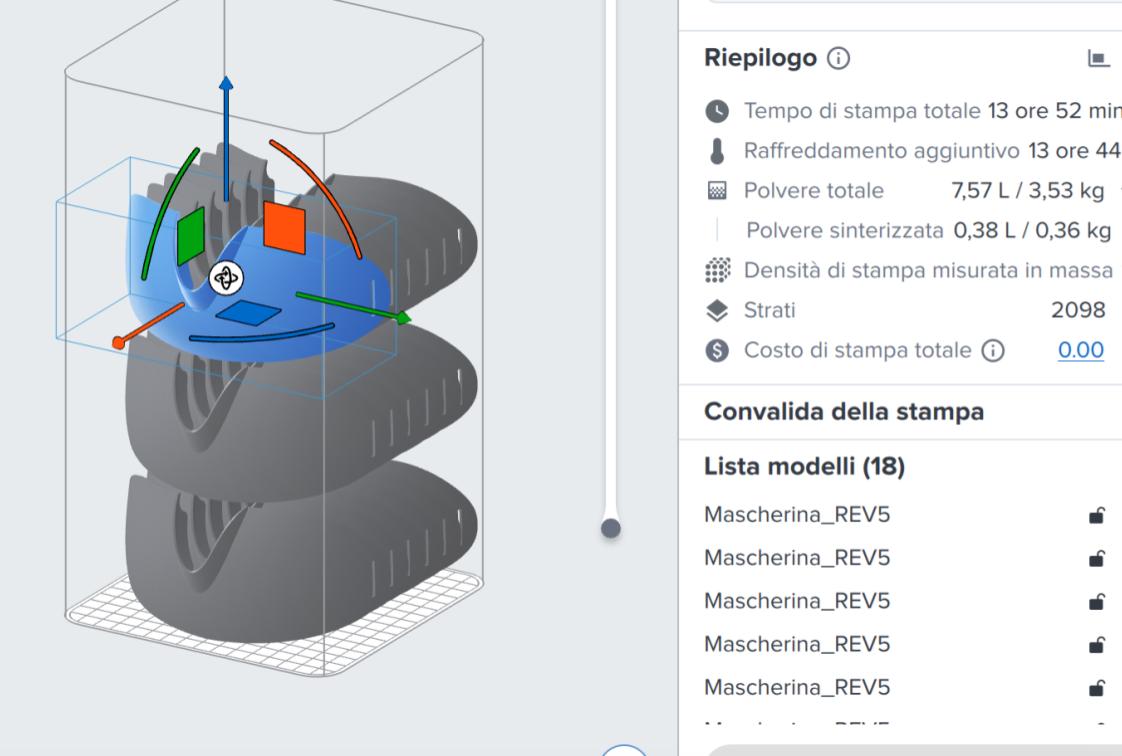Screen dimensions: 1122x756
Task: Open the Riepilogo info icon
Action: (838, 58)
